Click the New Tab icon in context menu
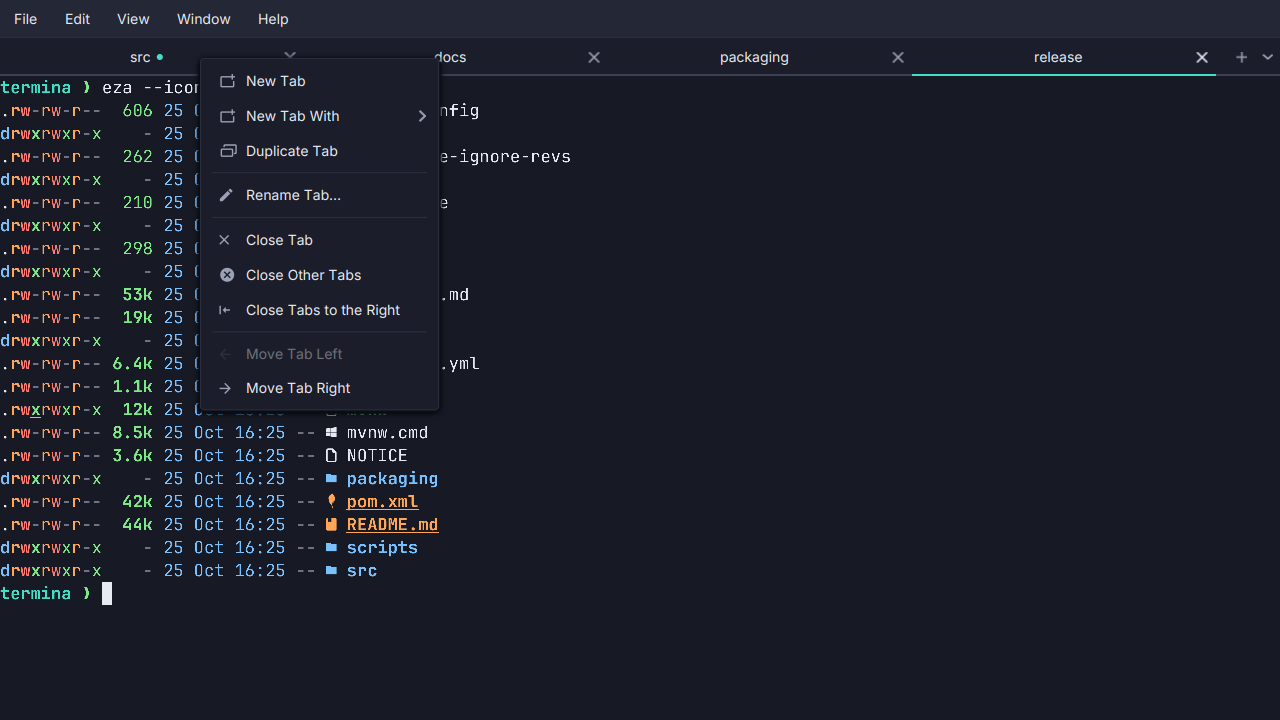Screen dimensions: 1280x720 (x=227, y=81)
